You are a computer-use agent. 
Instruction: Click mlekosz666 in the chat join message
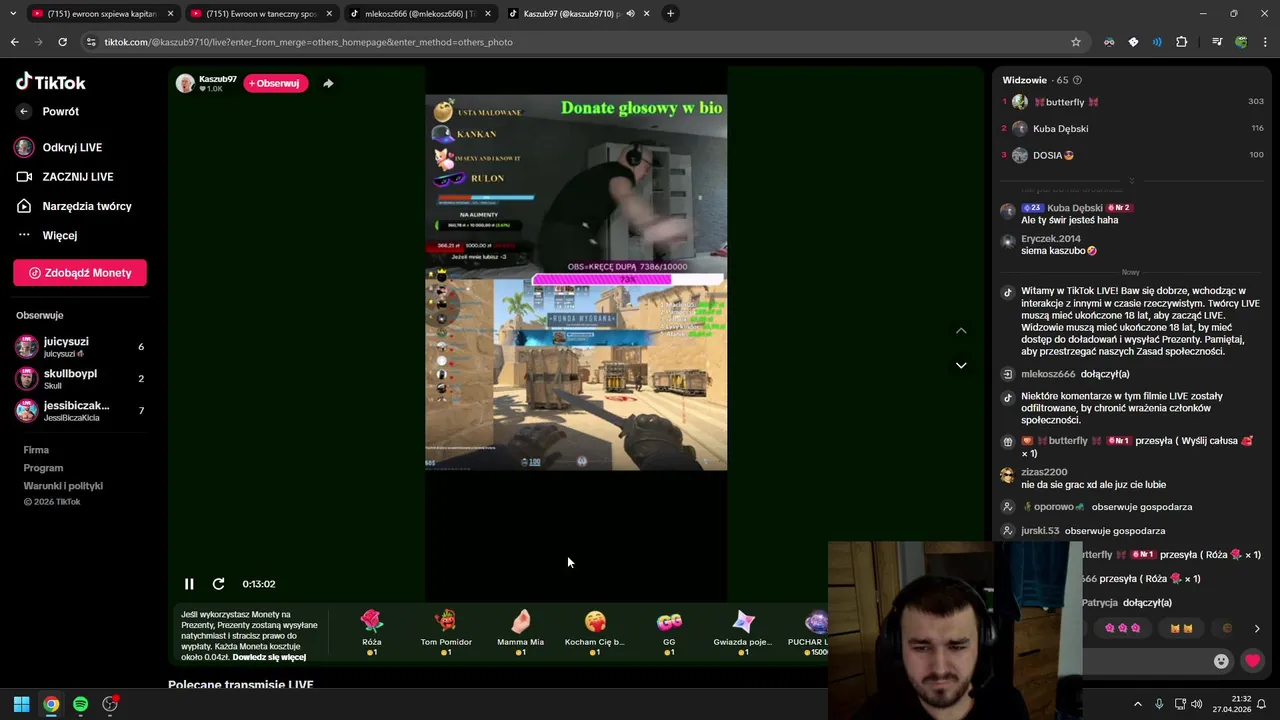coord(1048,374)
